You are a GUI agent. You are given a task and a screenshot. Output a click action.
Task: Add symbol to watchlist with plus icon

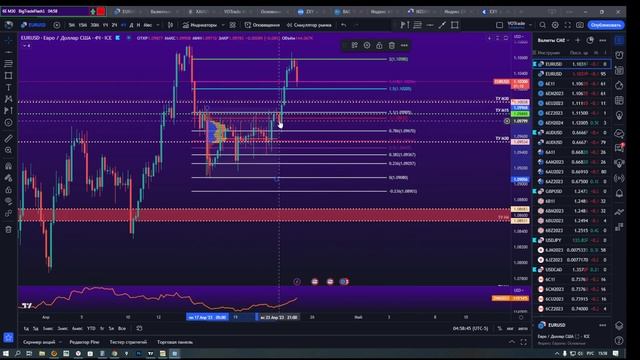578,40
